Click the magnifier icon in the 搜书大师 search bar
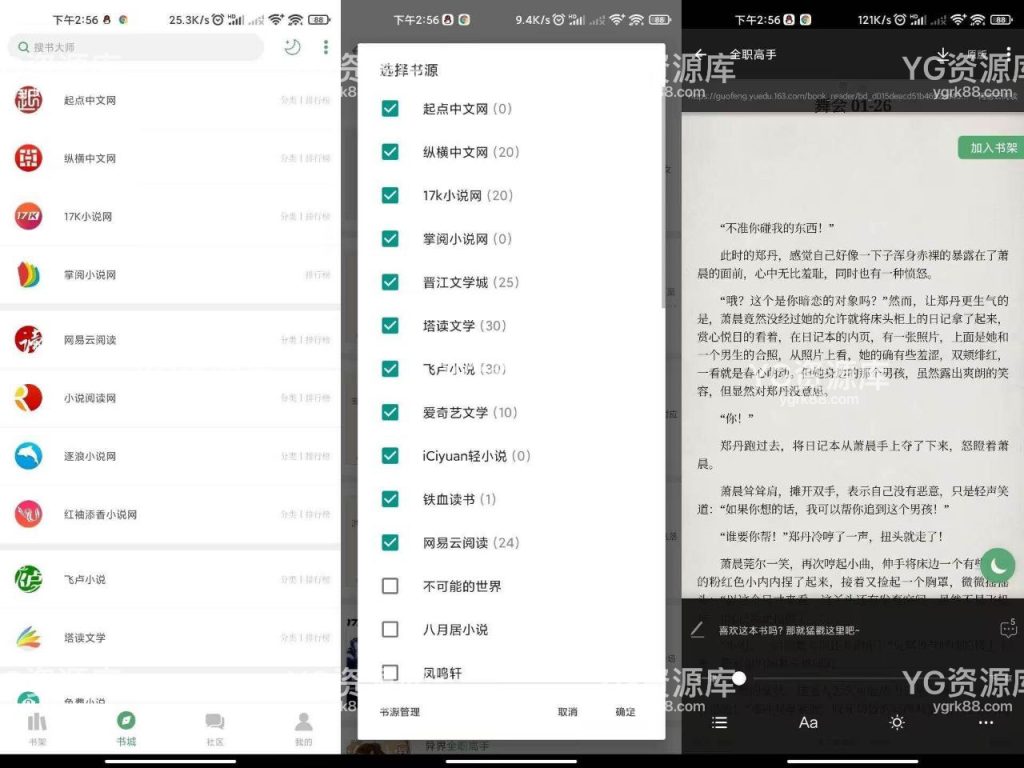The image size is (1024, 768). tap(24, 47)
